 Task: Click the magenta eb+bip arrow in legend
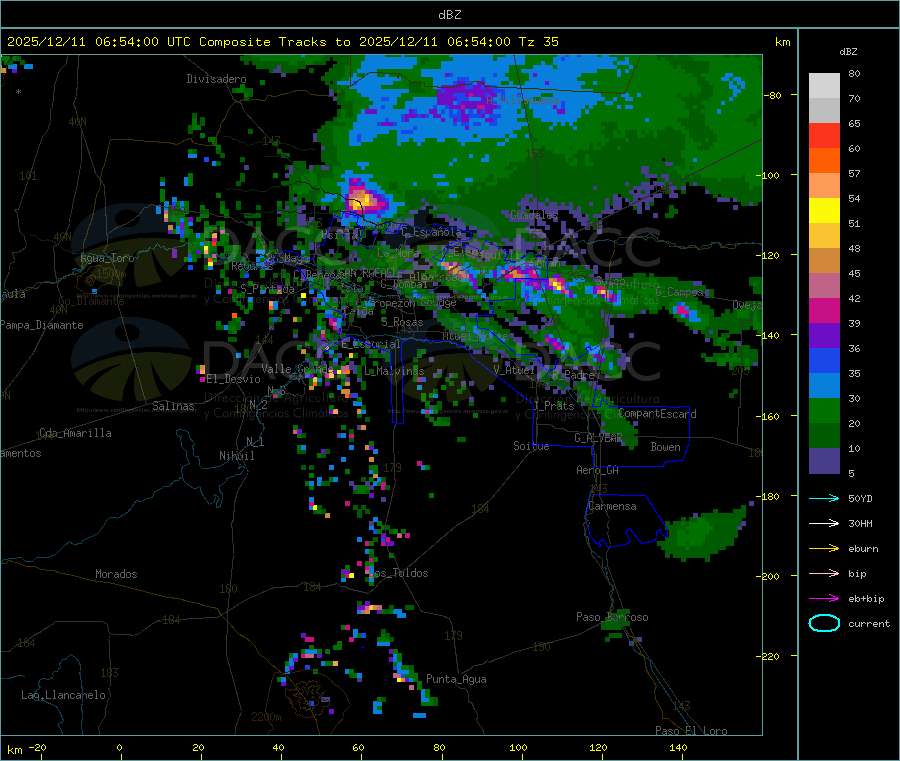click(x=824, y=599)
